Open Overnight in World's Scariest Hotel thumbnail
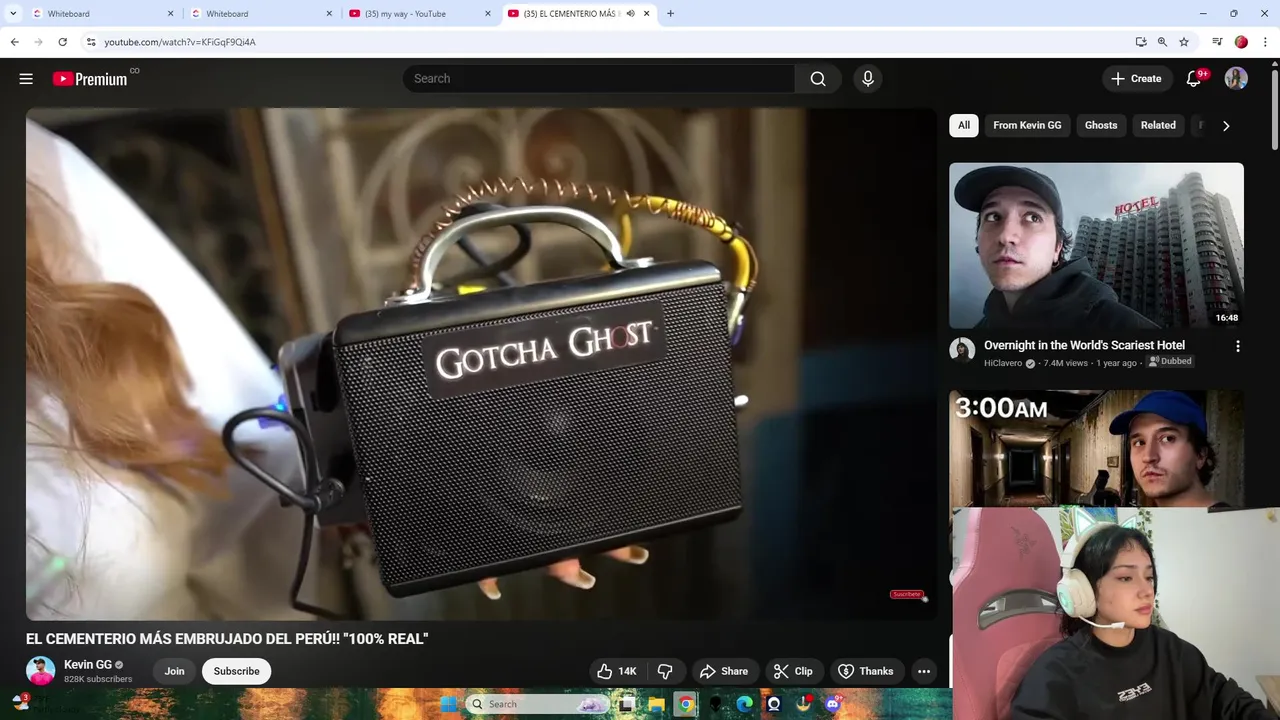The width and height of the screenshot is (1280, 720). click(x=1096, y=246)
